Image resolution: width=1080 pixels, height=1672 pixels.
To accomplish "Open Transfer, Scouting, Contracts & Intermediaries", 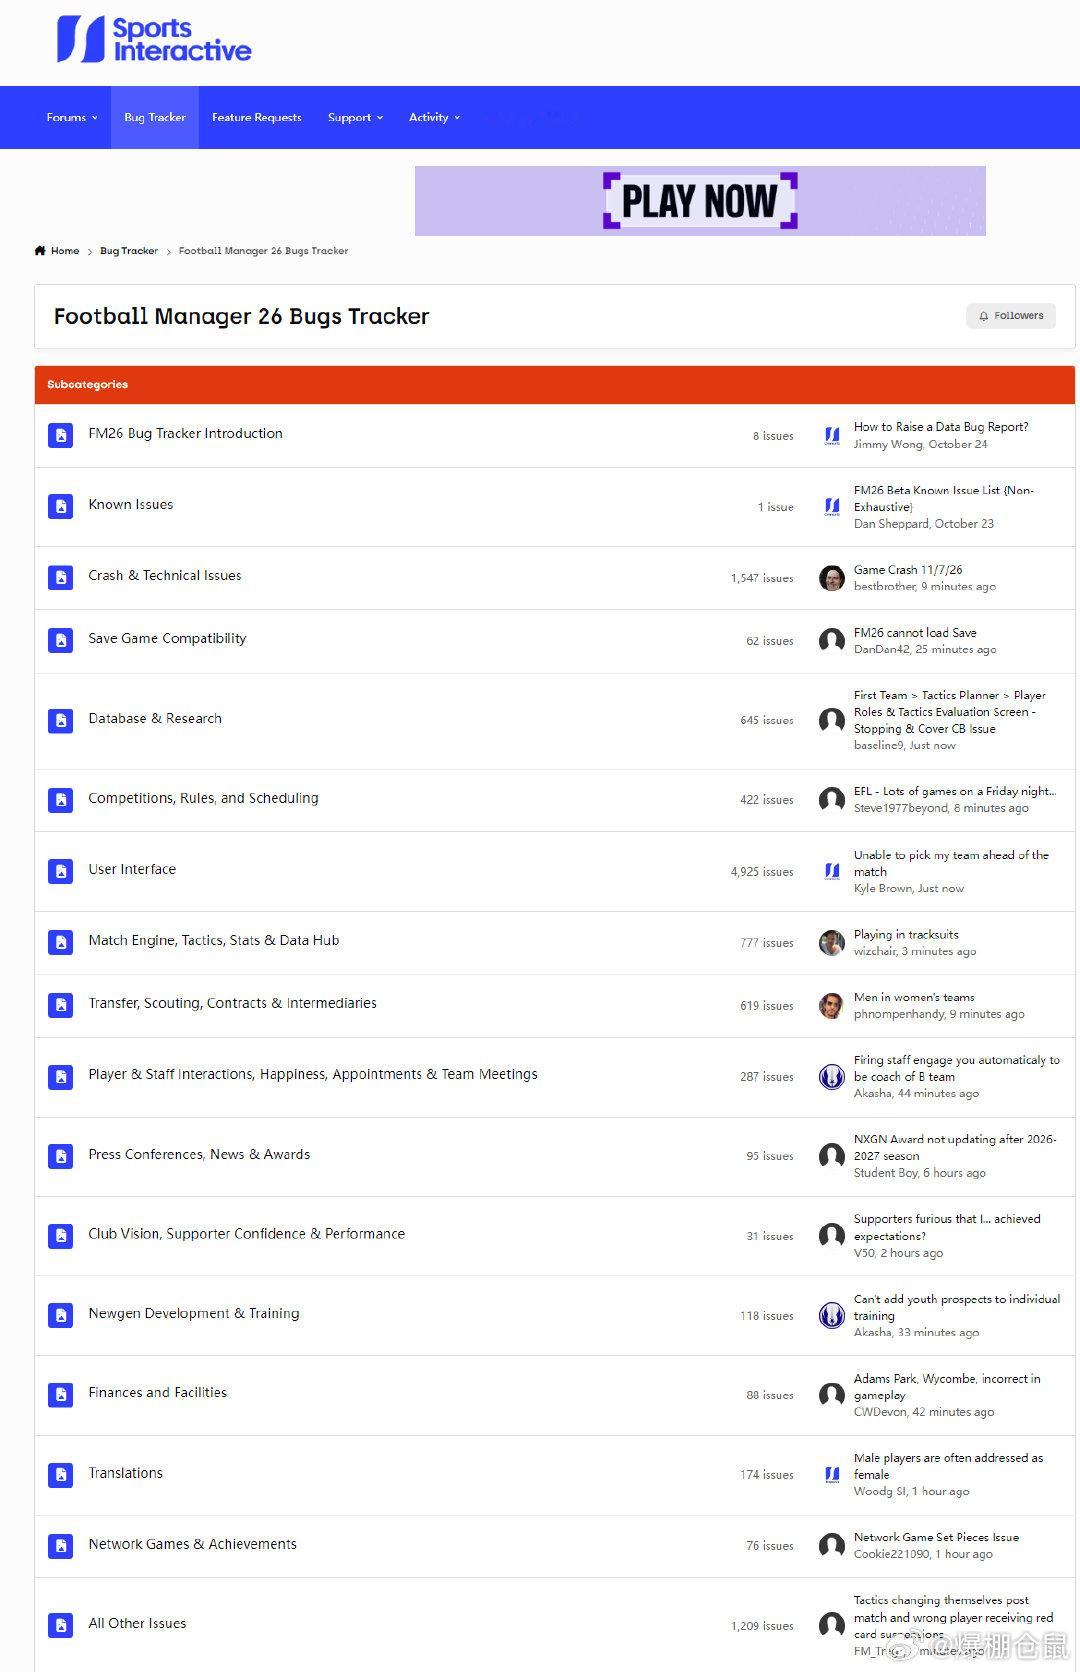I will pyautogui.click(x=232, y=1003).
